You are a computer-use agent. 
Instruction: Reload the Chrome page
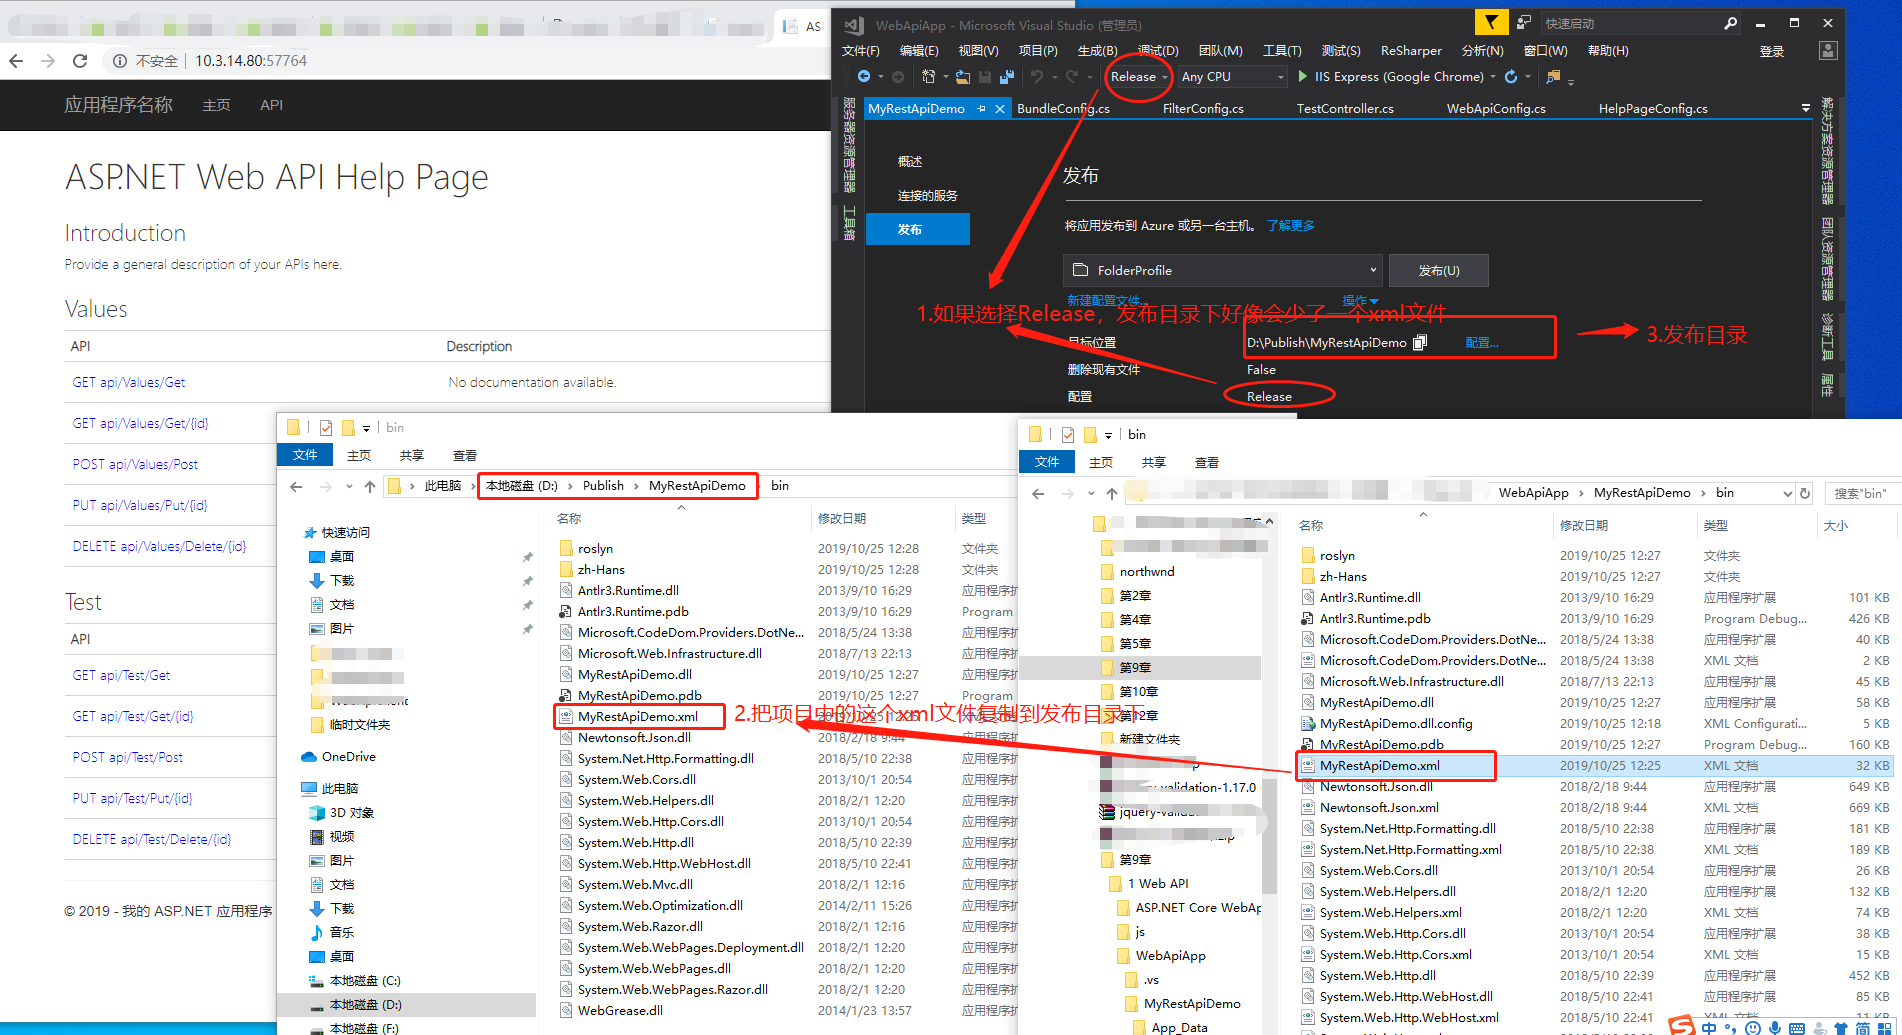80,61
